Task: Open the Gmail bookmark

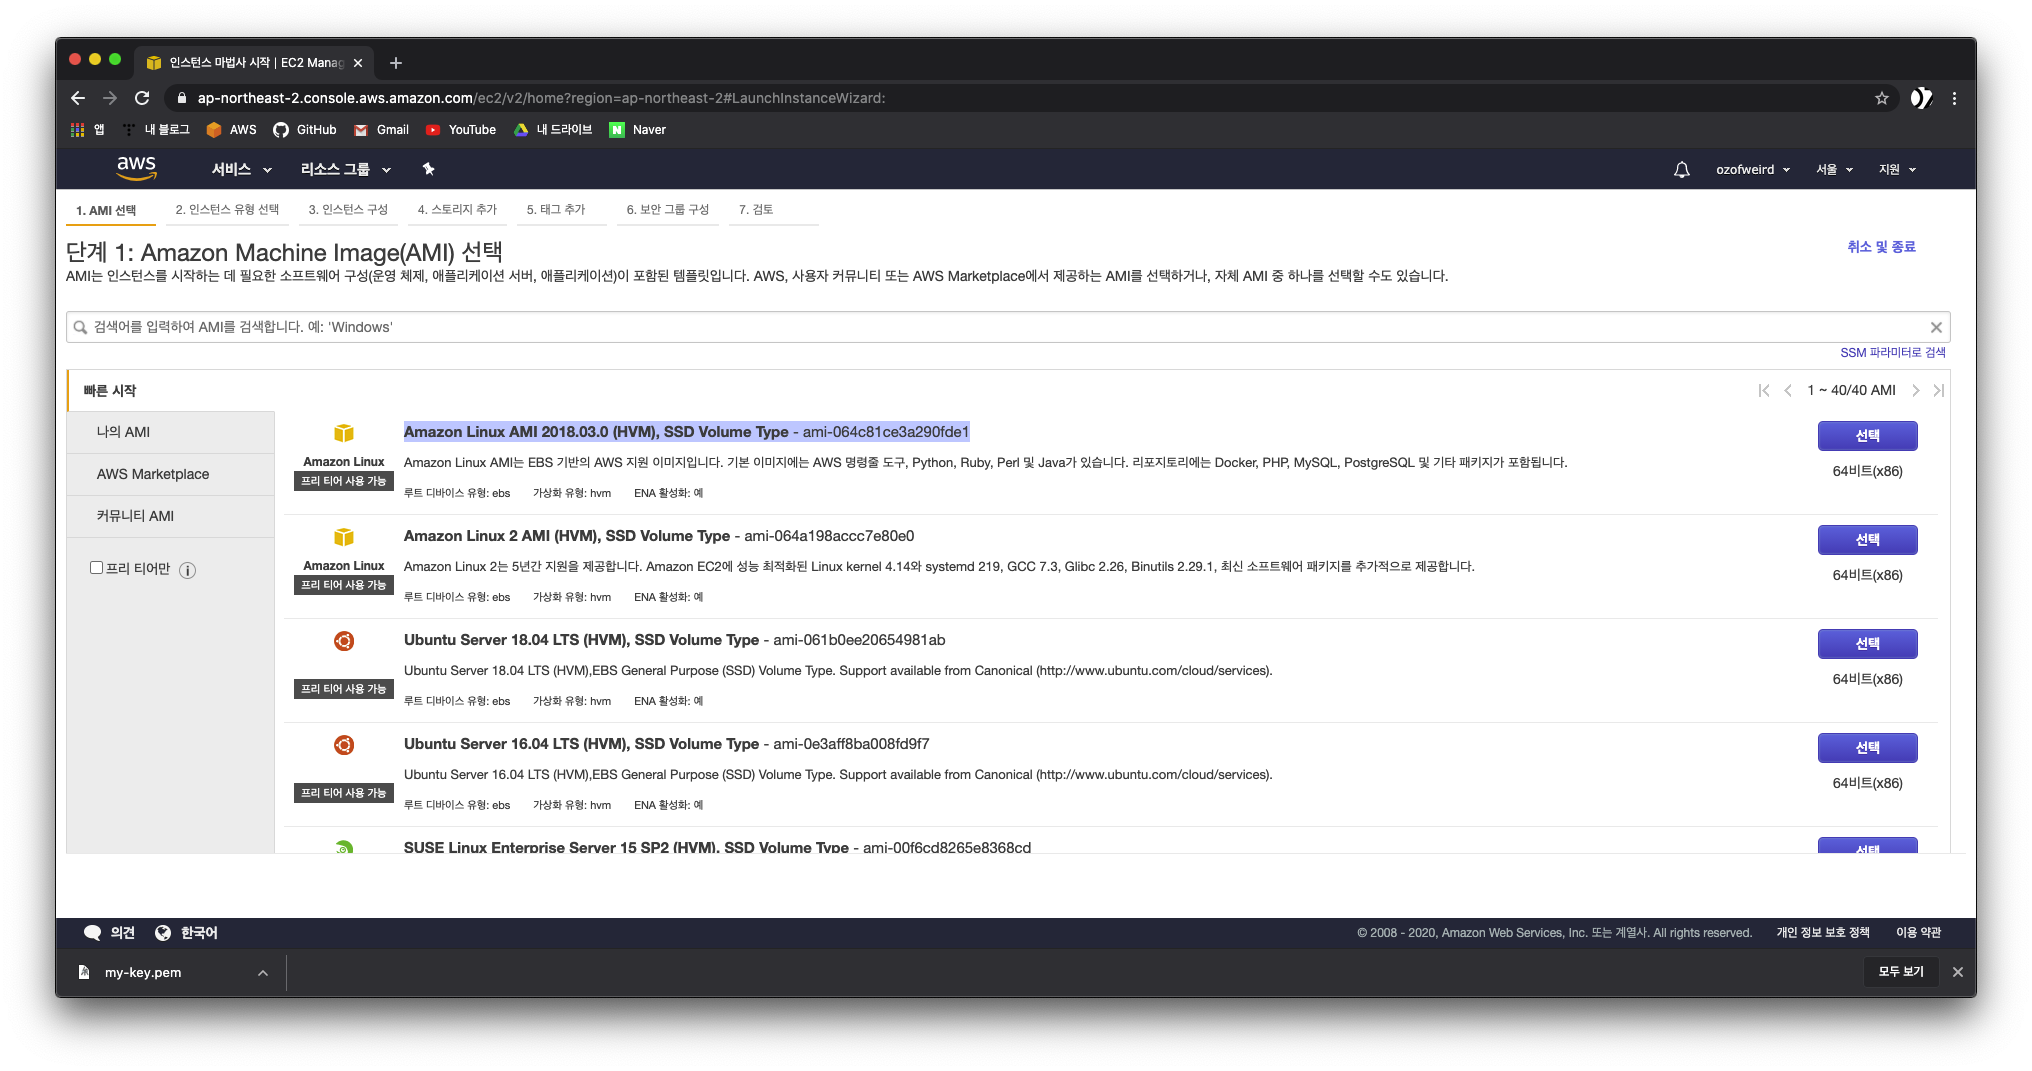Action: click(x=382, y=130)
